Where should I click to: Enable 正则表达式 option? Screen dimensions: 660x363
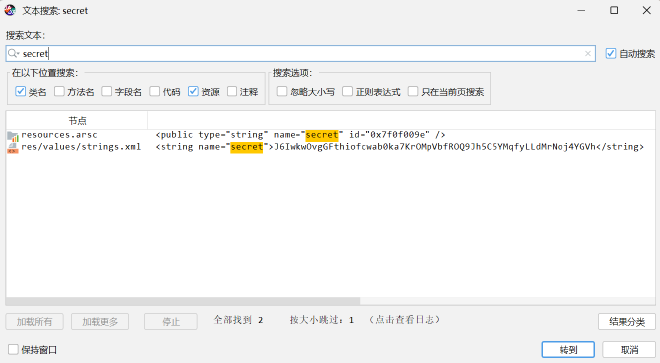(347, 91)
